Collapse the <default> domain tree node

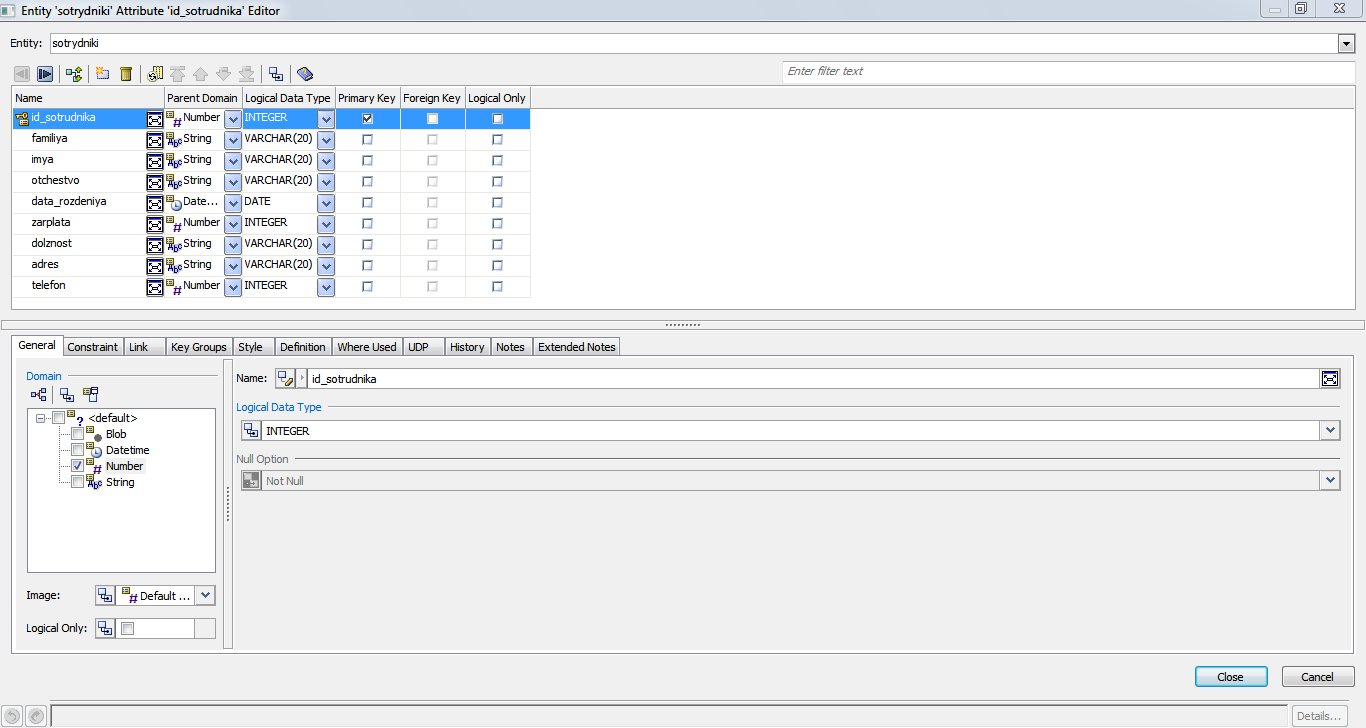click(40, 418)
